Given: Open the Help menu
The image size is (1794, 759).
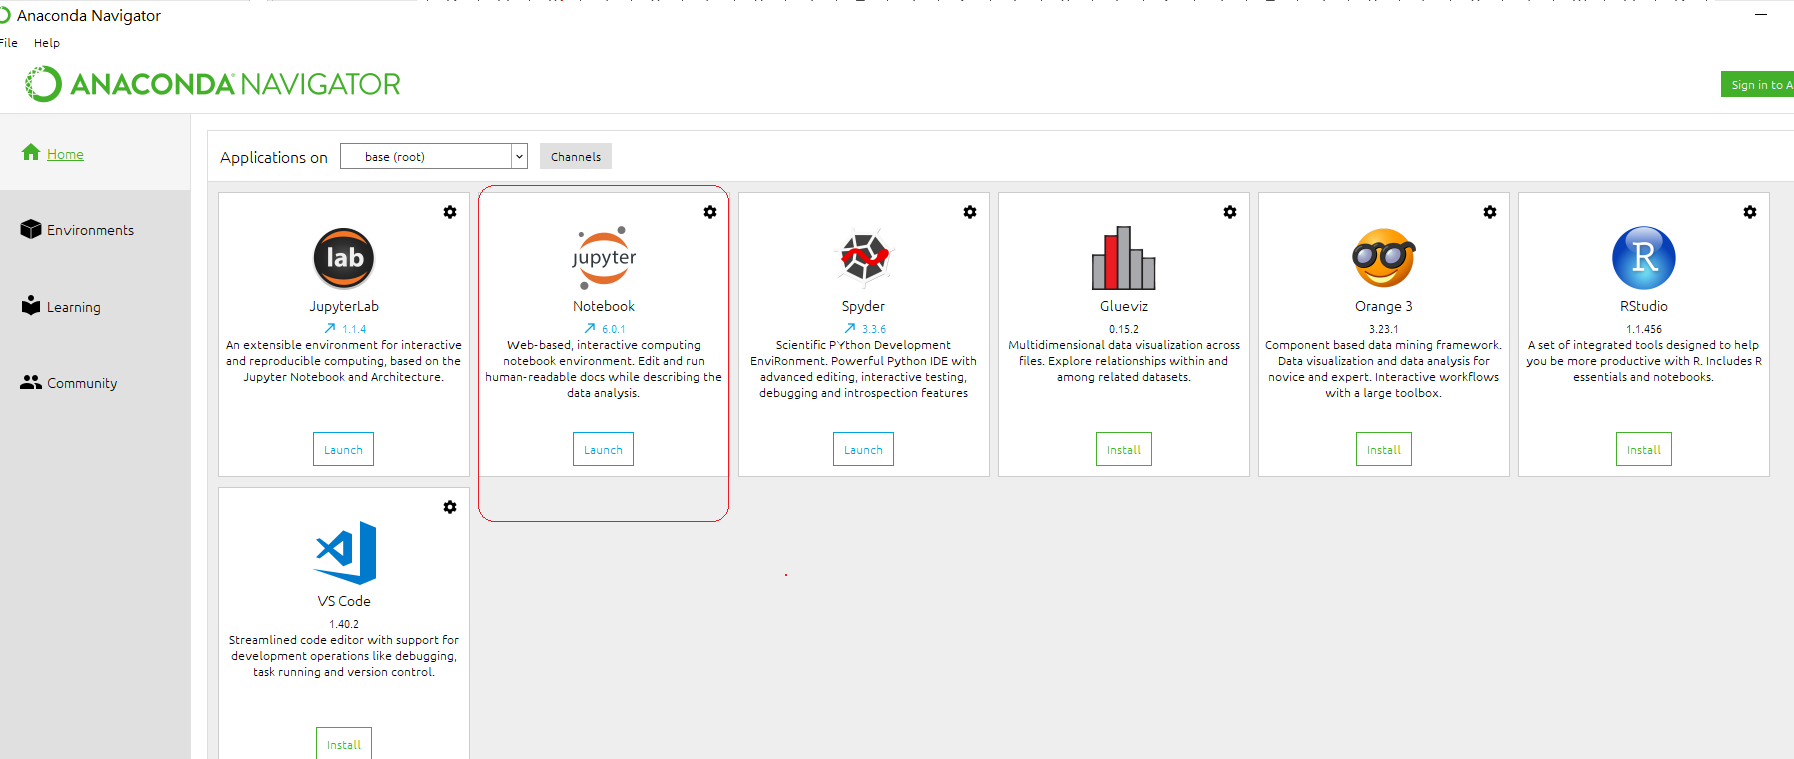Looking at the screenshot, I should [47, 43].
